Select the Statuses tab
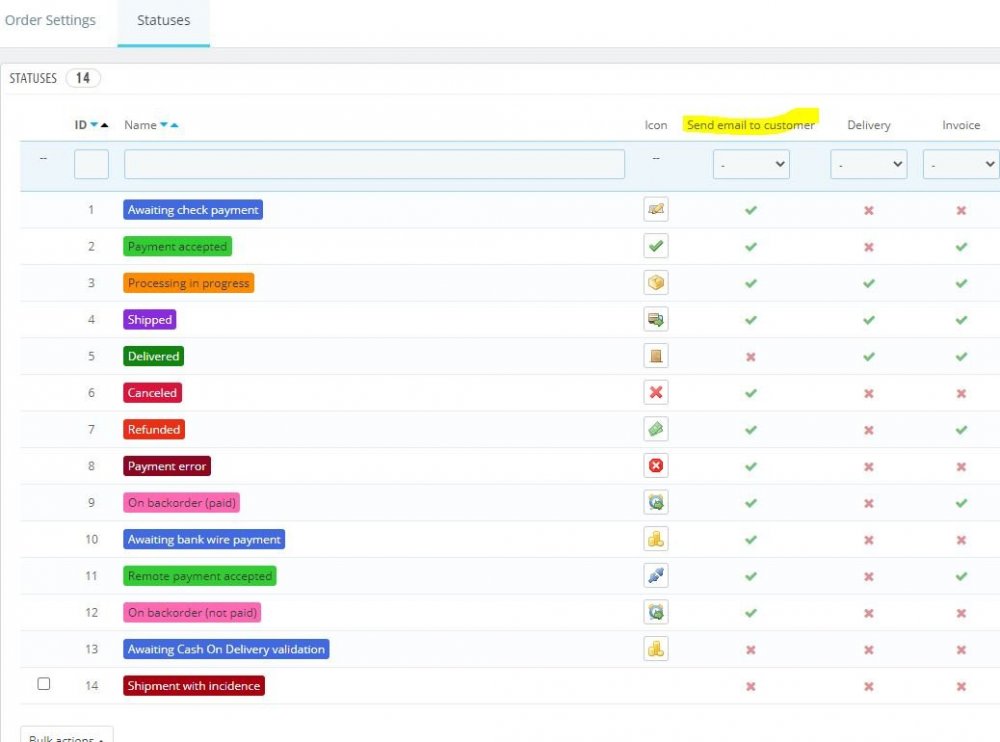 pos(163,20)
